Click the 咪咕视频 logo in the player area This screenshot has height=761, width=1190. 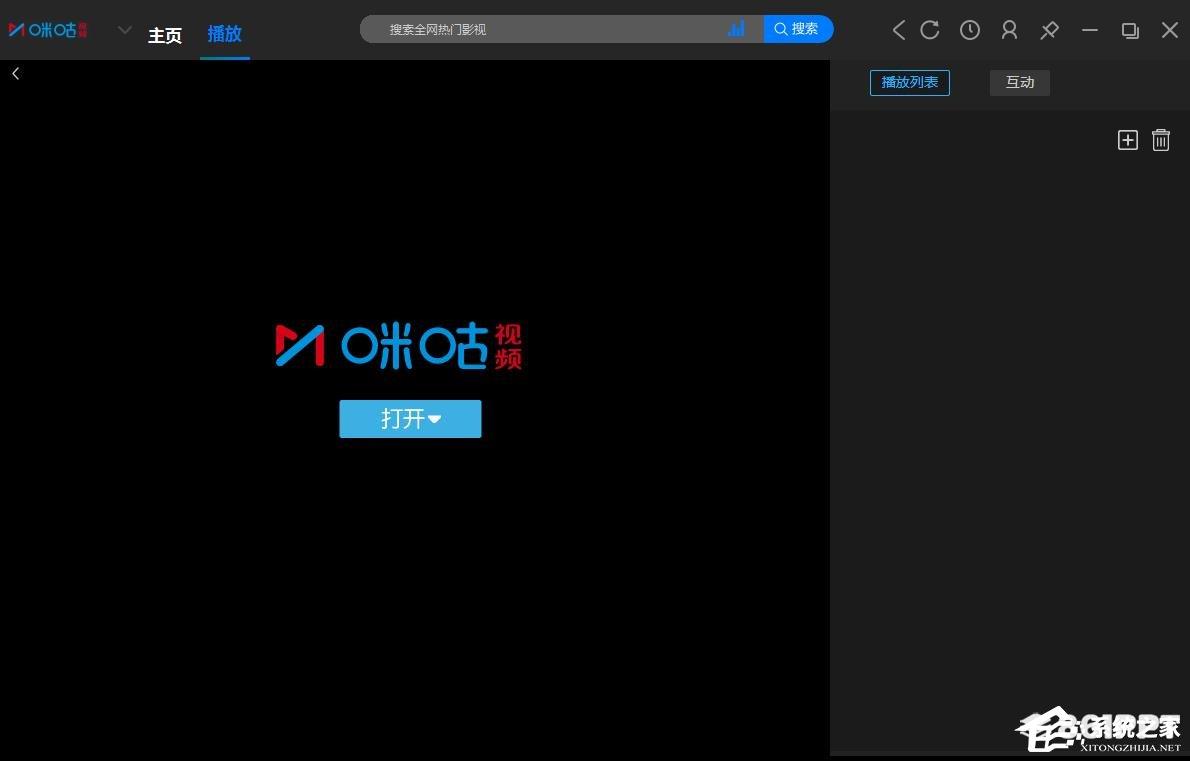(x=398, y=346)
